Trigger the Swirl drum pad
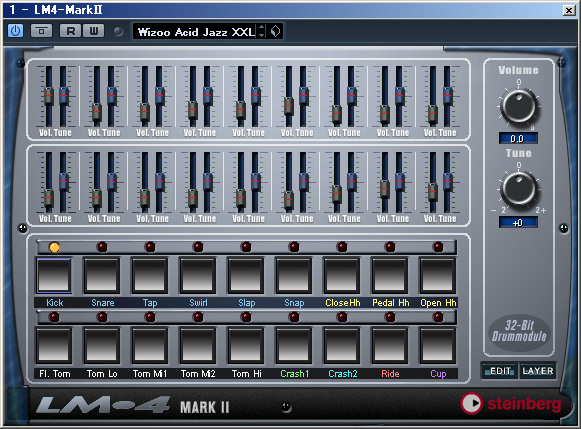 point(198,276)
